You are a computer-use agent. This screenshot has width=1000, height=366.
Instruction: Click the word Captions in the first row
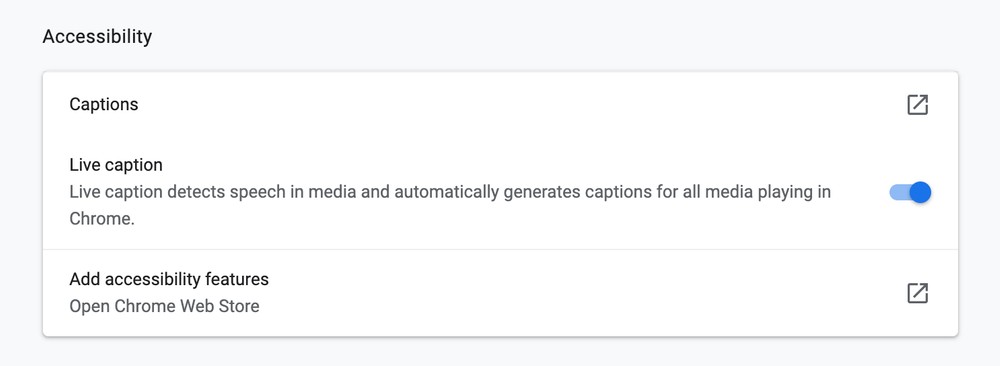point(104,105)
